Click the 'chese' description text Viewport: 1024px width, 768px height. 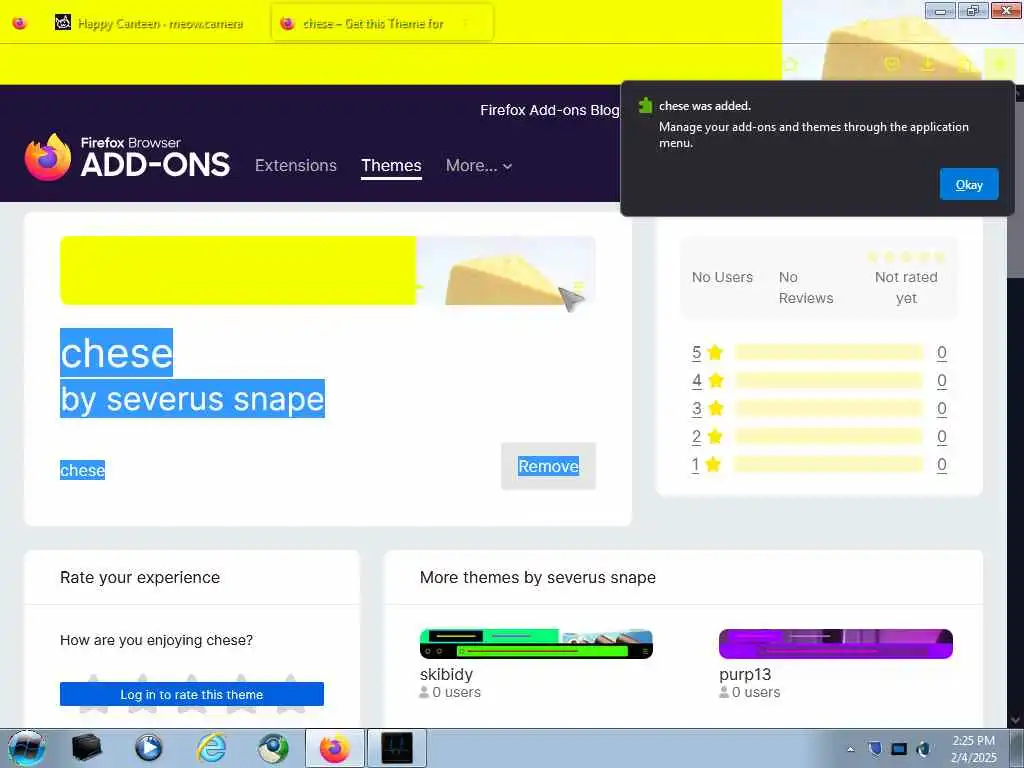pyautogui.click(x=82, y=470)
